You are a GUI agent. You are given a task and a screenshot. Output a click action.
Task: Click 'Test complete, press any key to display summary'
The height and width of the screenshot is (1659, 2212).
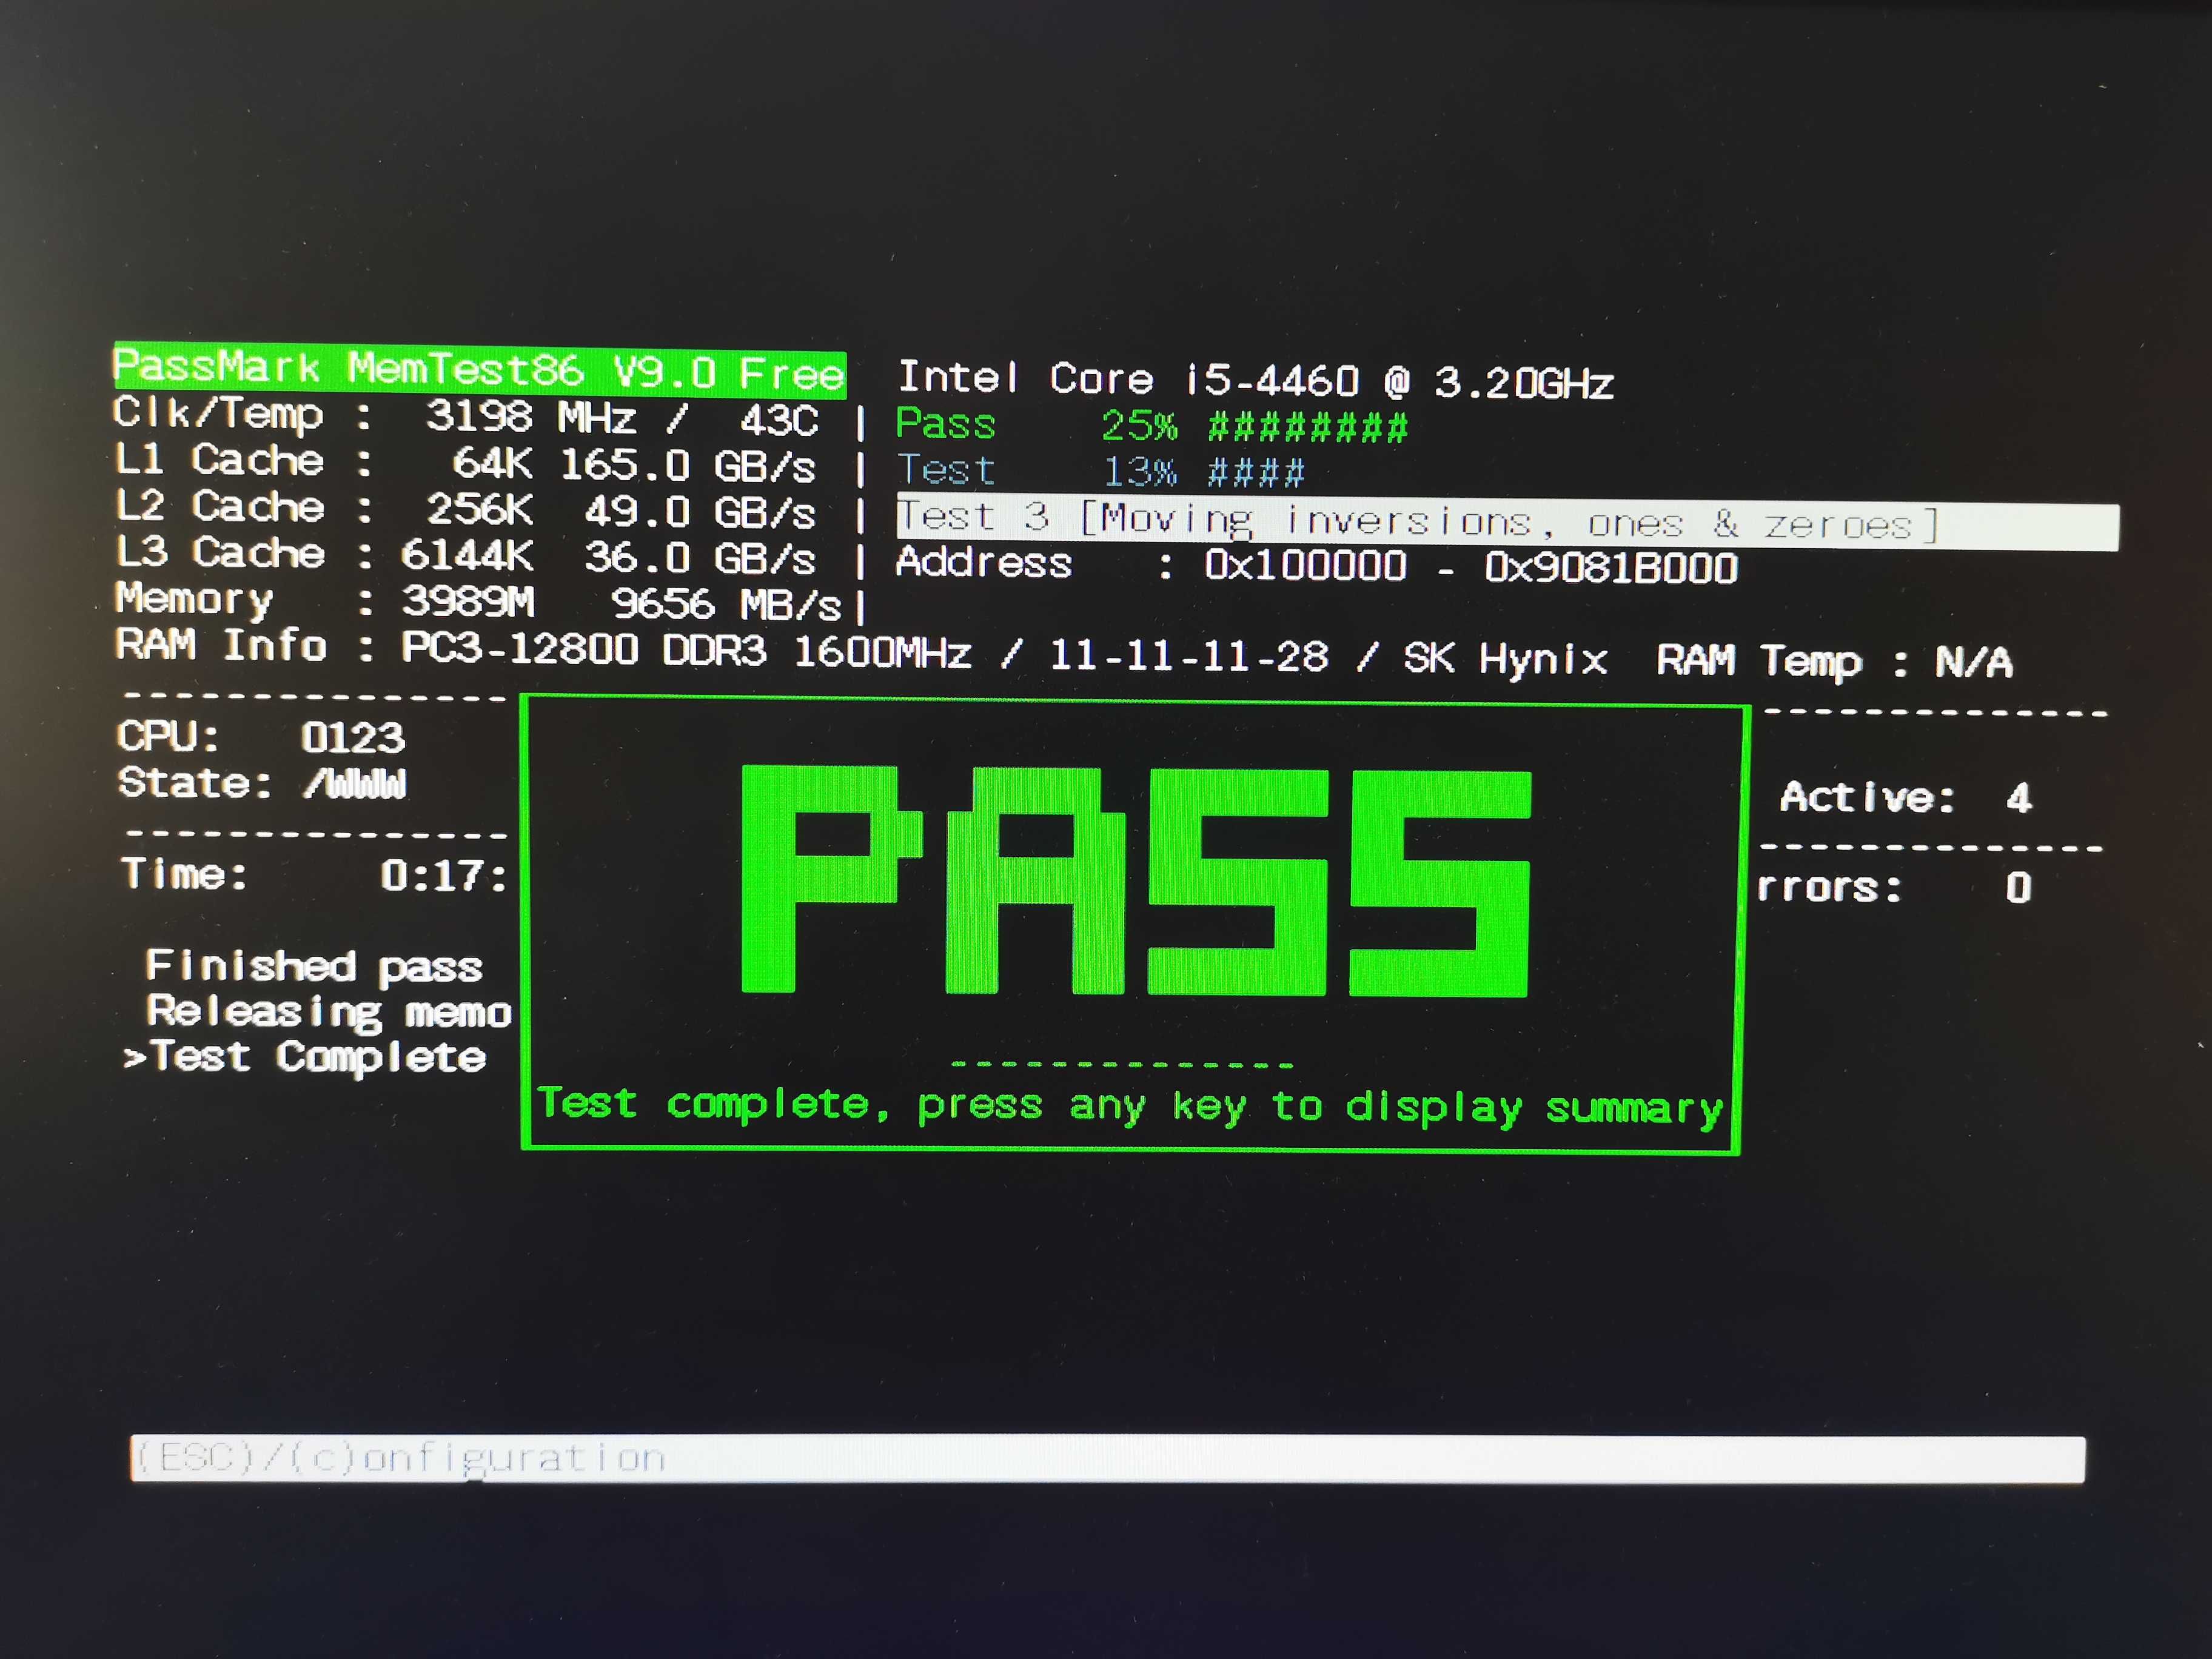tap(1130, 1106)
